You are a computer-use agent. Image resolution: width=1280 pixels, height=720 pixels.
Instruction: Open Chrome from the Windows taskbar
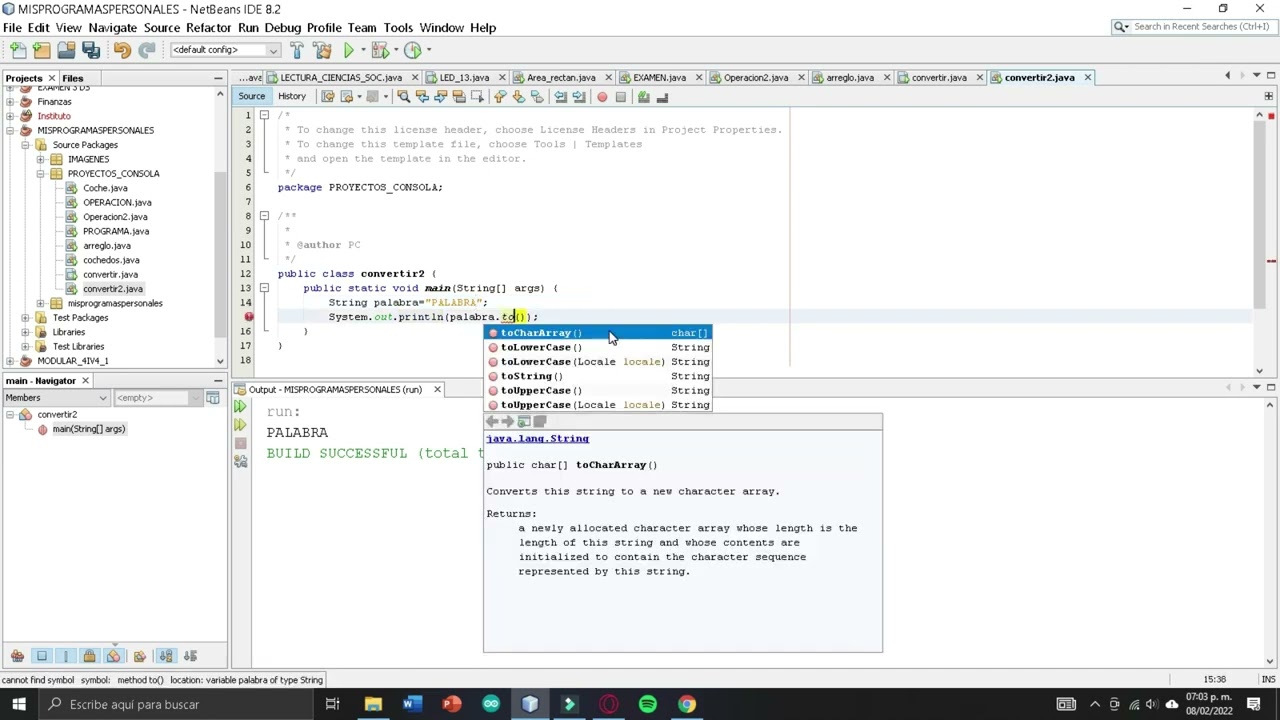pyautogui.click(x=687, y=704)
